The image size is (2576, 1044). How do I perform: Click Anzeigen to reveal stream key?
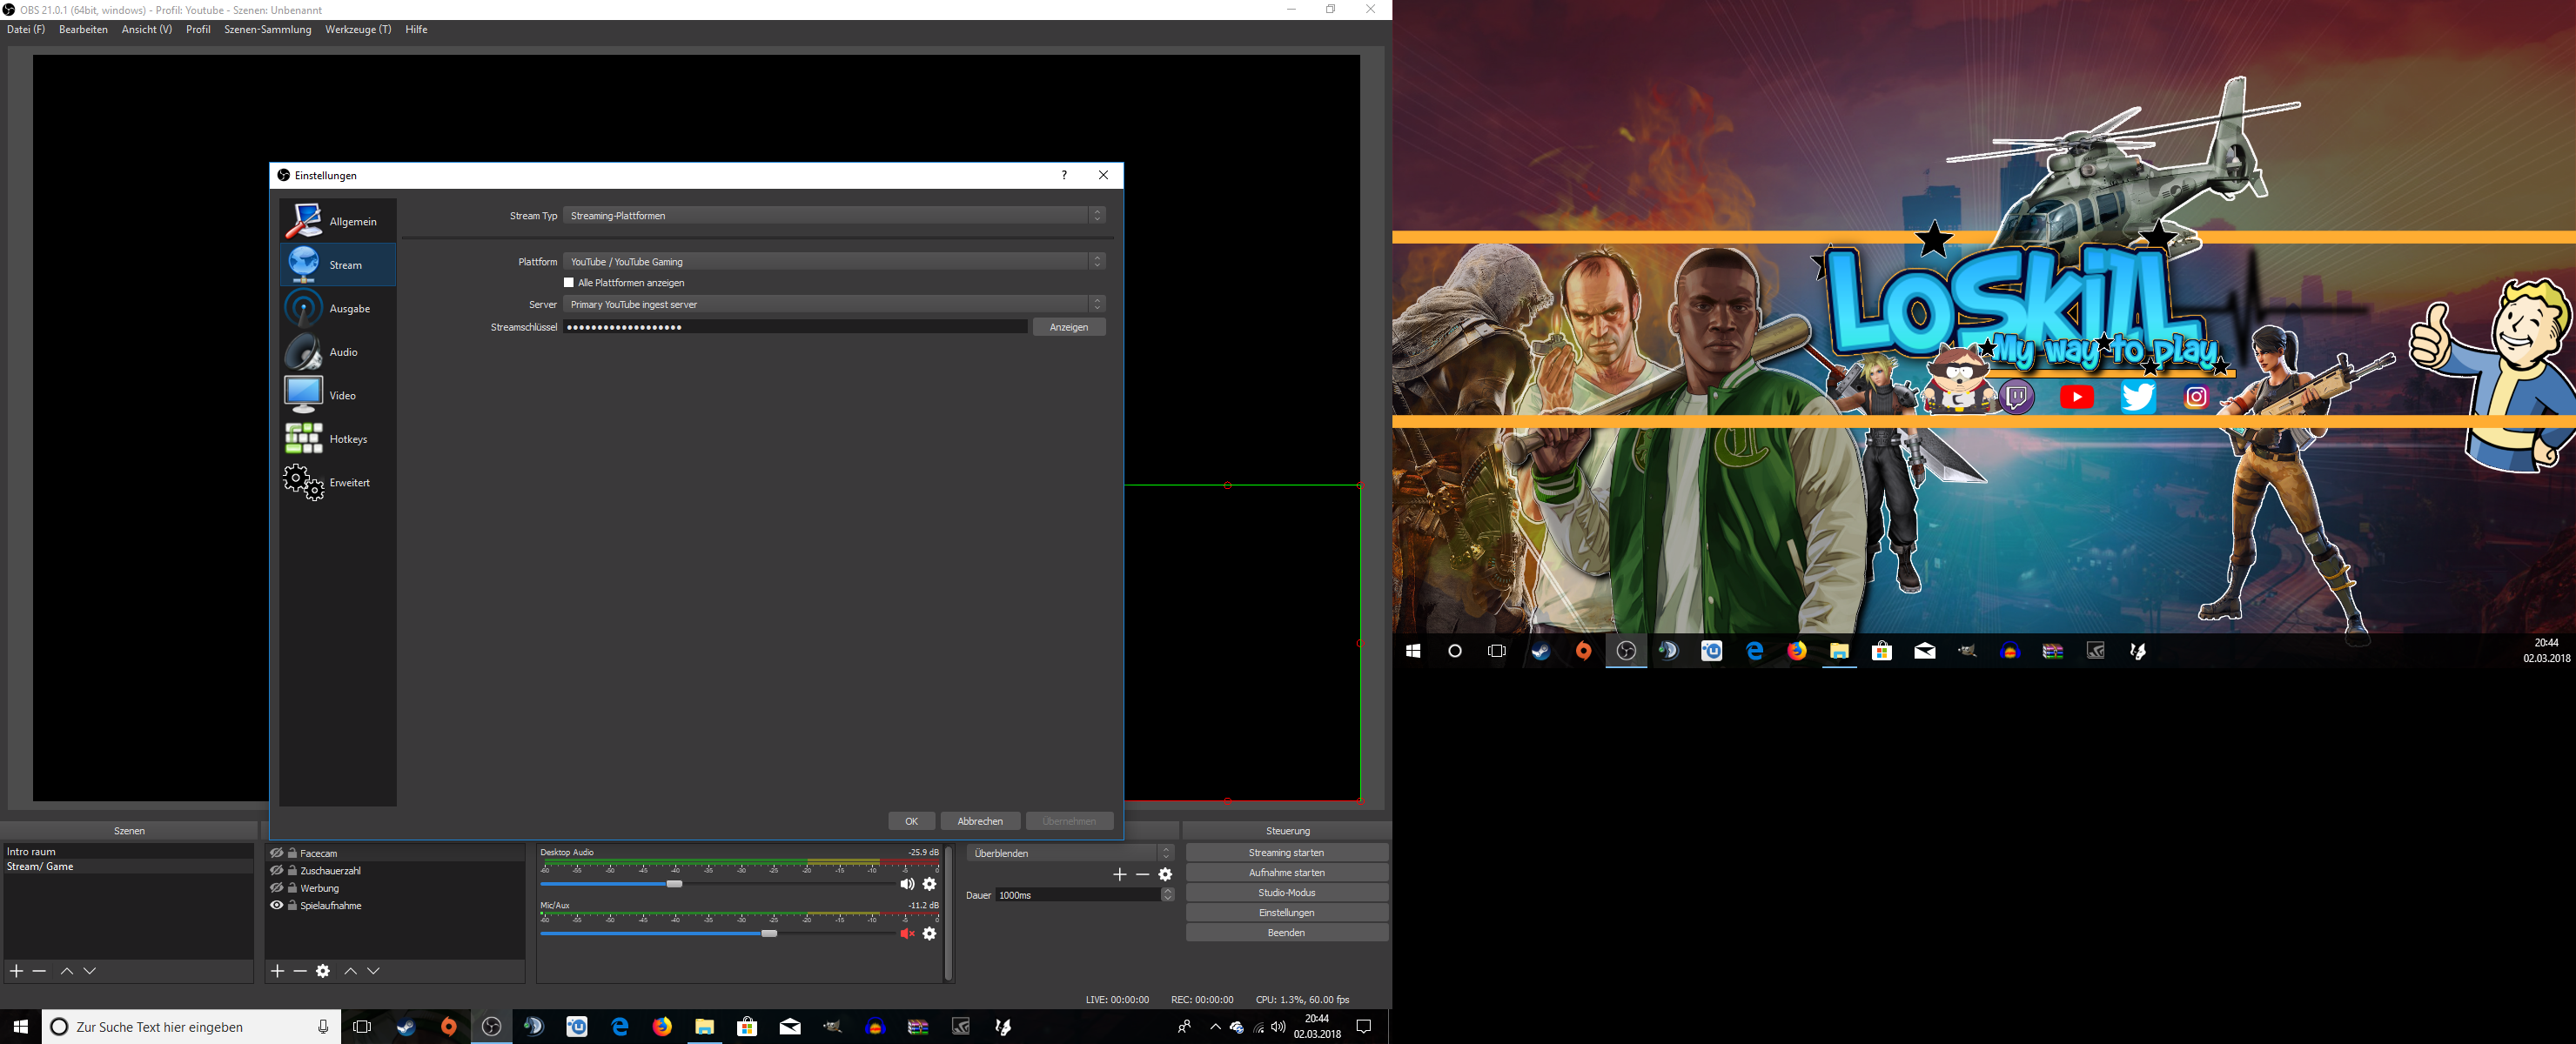(1068, 327)
